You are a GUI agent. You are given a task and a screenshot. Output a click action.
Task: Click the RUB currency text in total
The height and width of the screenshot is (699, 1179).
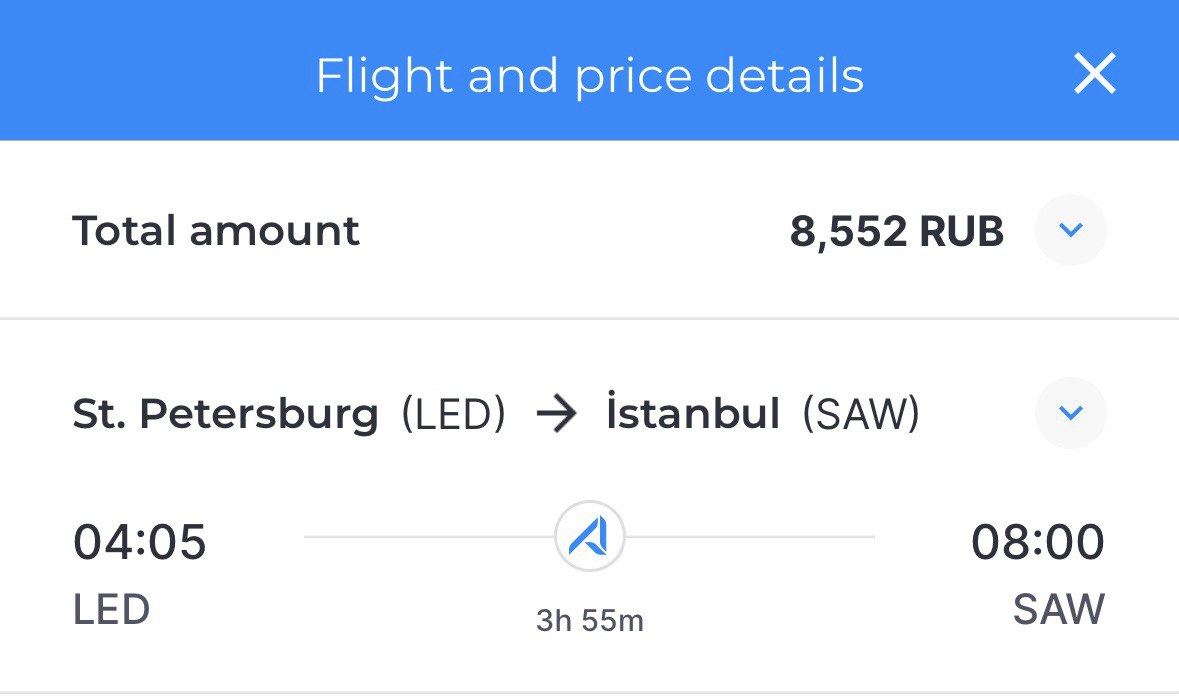(961, 231)
